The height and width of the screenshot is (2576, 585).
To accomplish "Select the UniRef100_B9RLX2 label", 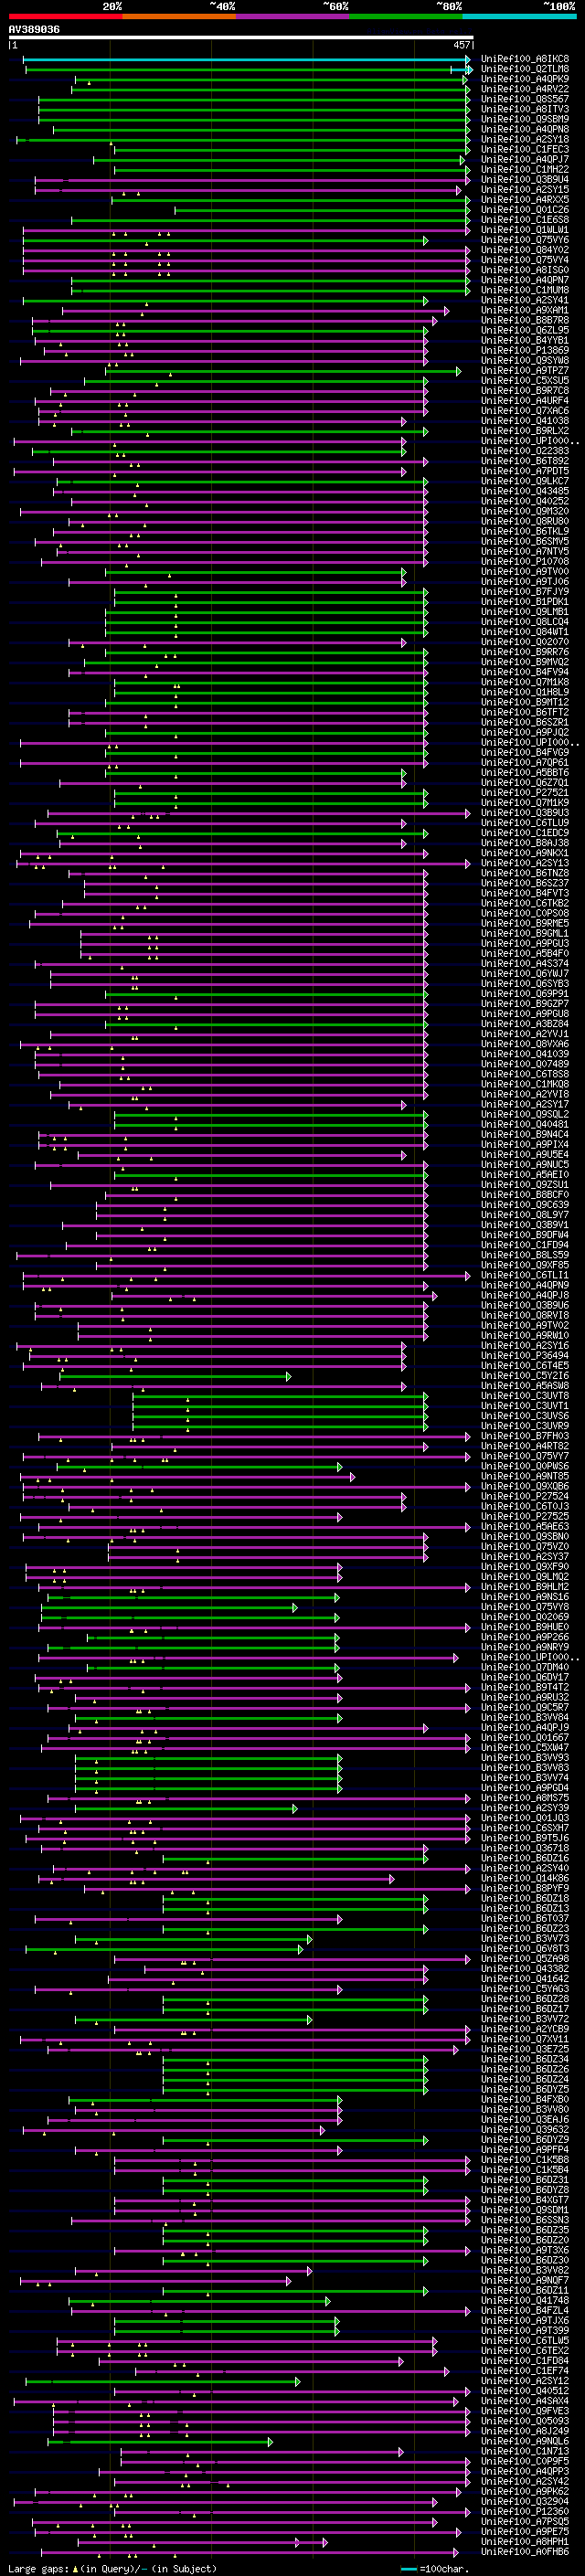I will coord(525,431).
